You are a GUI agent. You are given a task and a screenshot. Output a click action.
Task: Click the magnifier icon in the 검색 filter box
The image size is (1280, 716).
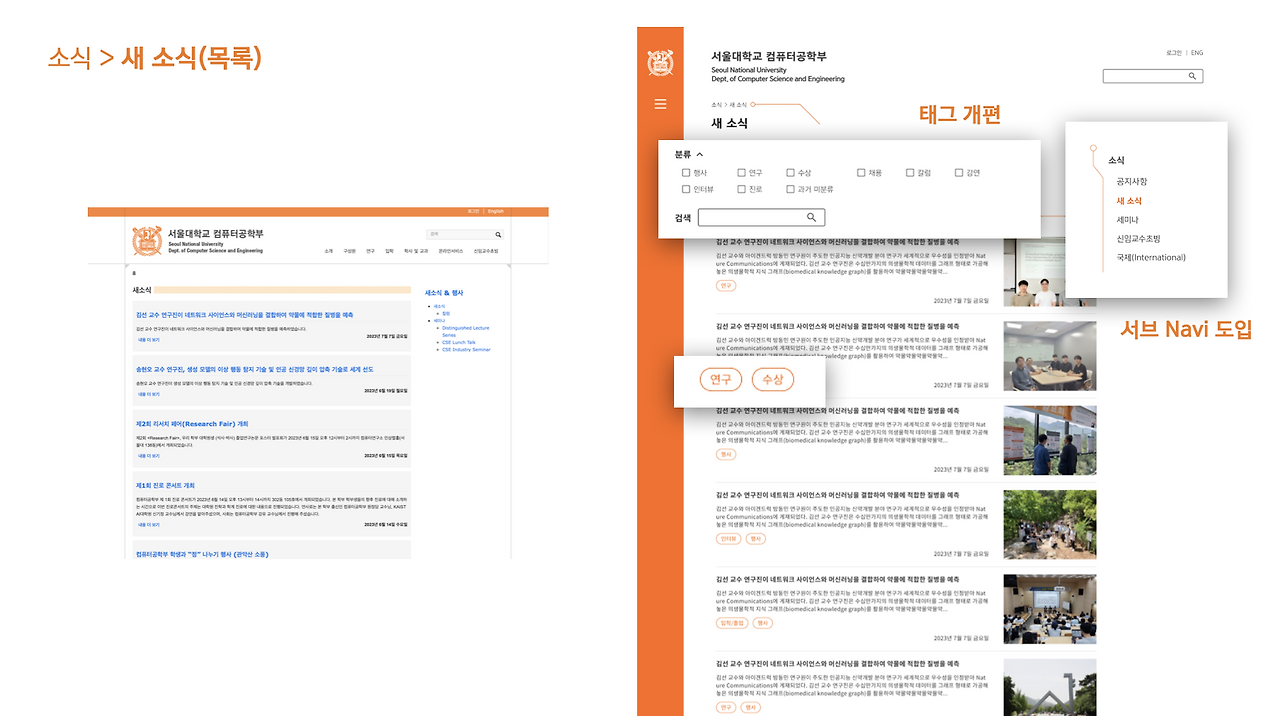click(x=811, y=217)
